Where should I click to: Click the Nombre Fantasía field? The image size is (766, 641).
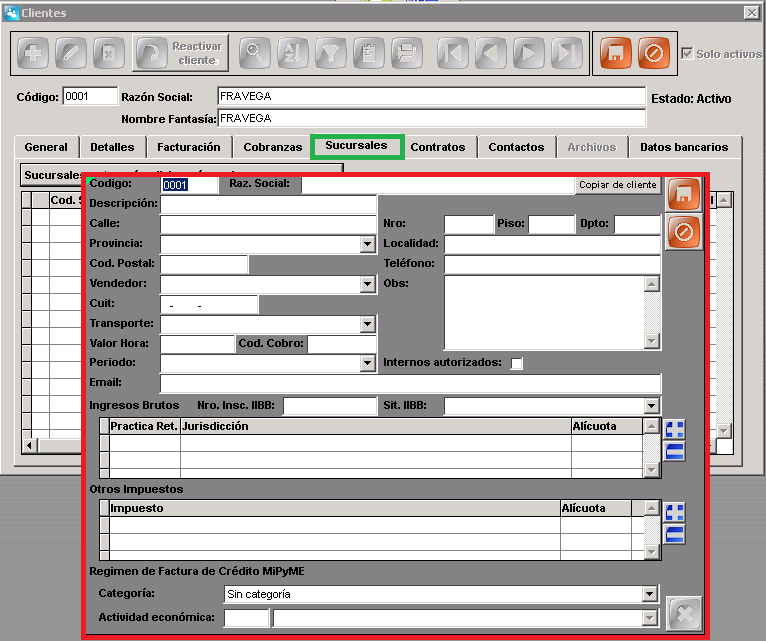tap(432, 118)
